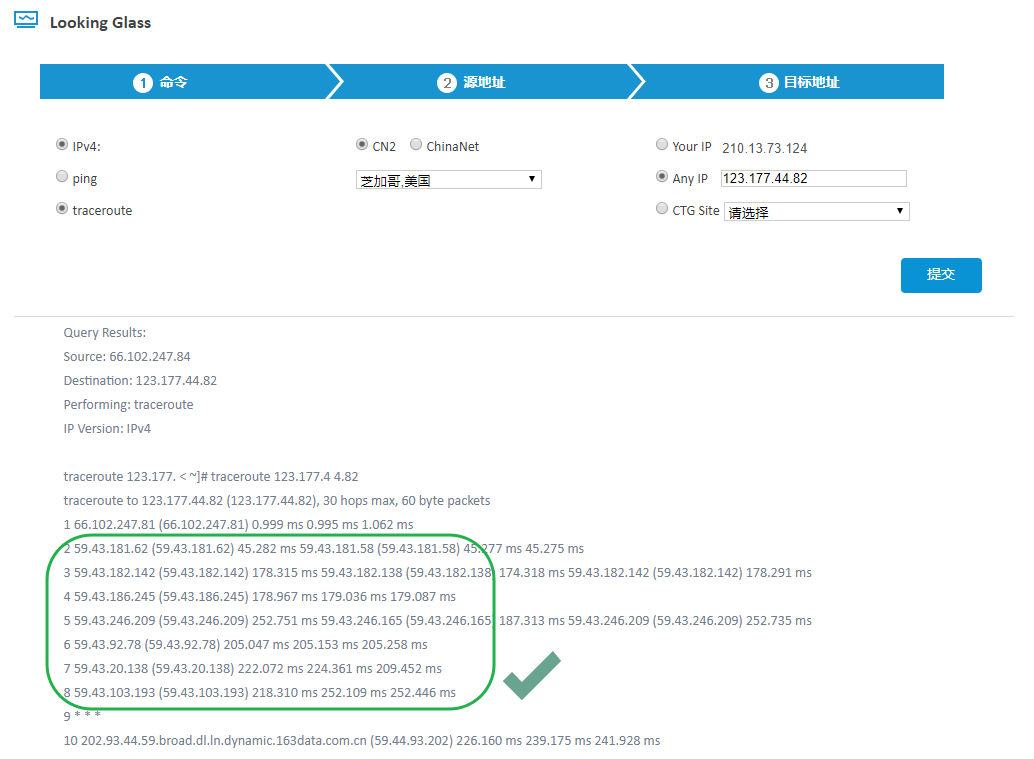The width and height of the screenshot is (1034, 759).
Task: Choose the traceroute radio option
Action: tap(62, 210)
